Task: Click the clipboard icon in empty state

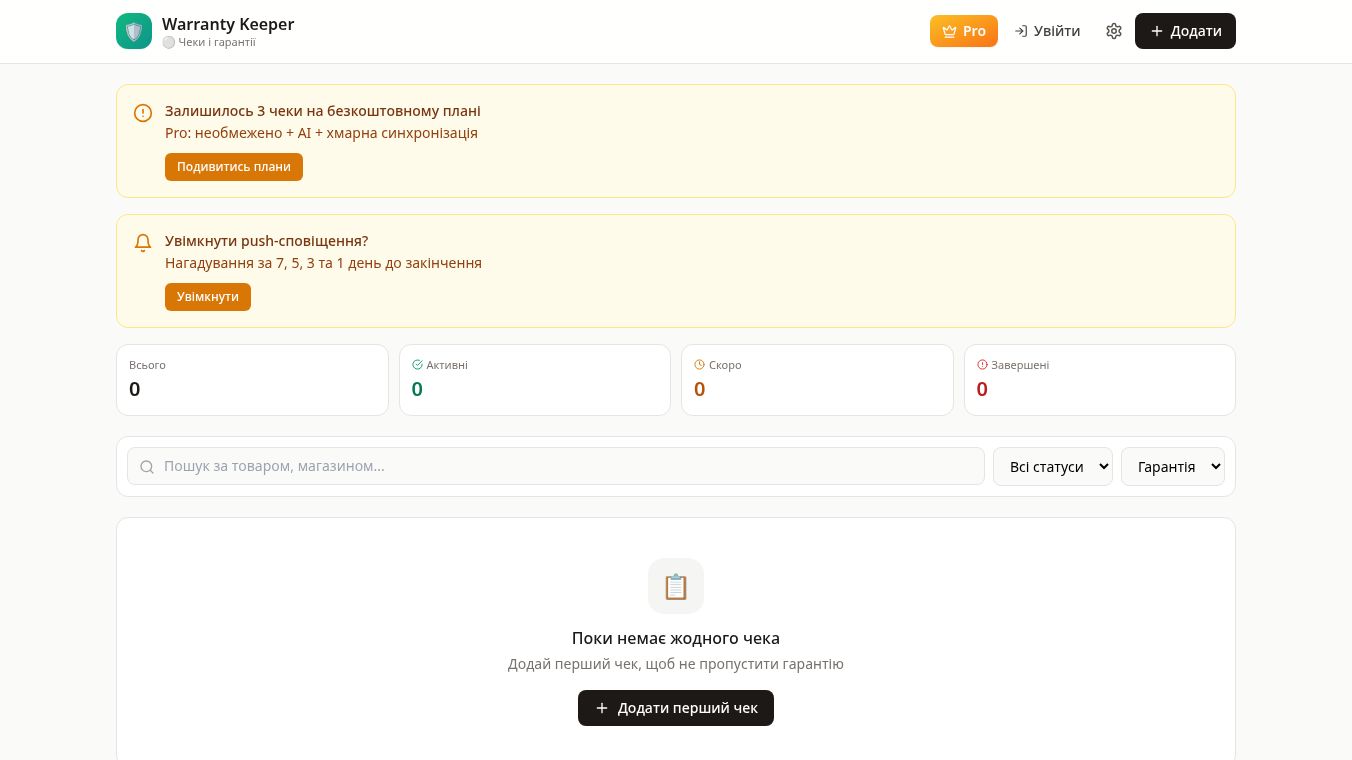Action: pyautogui.click(x=676, y=586)
